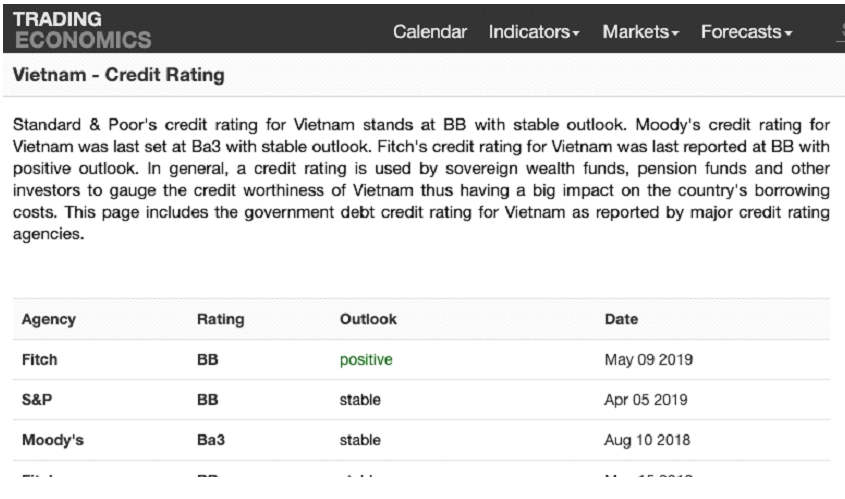
Task: Click the green positive outlook text
Action: (x=366, y=359)
